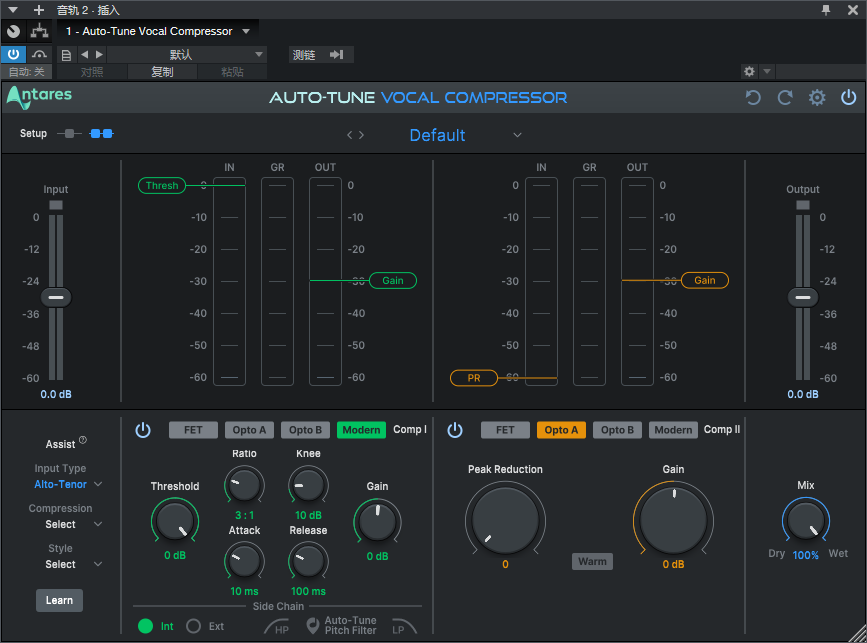Go to the previous preset arrow
867x643 pixels.
pyautogui.click(x=349, y=135)
